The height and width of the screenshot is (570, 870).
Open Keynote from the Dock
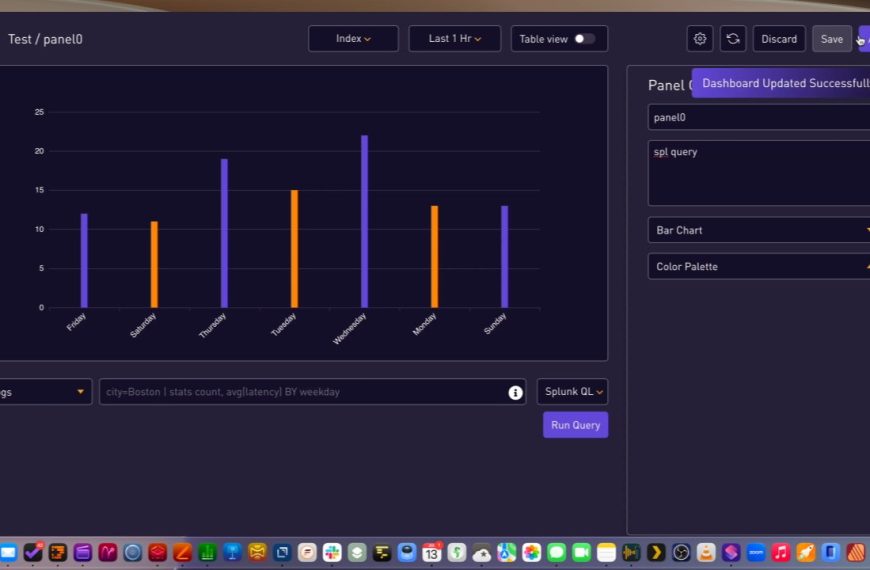tap(232, 552)
